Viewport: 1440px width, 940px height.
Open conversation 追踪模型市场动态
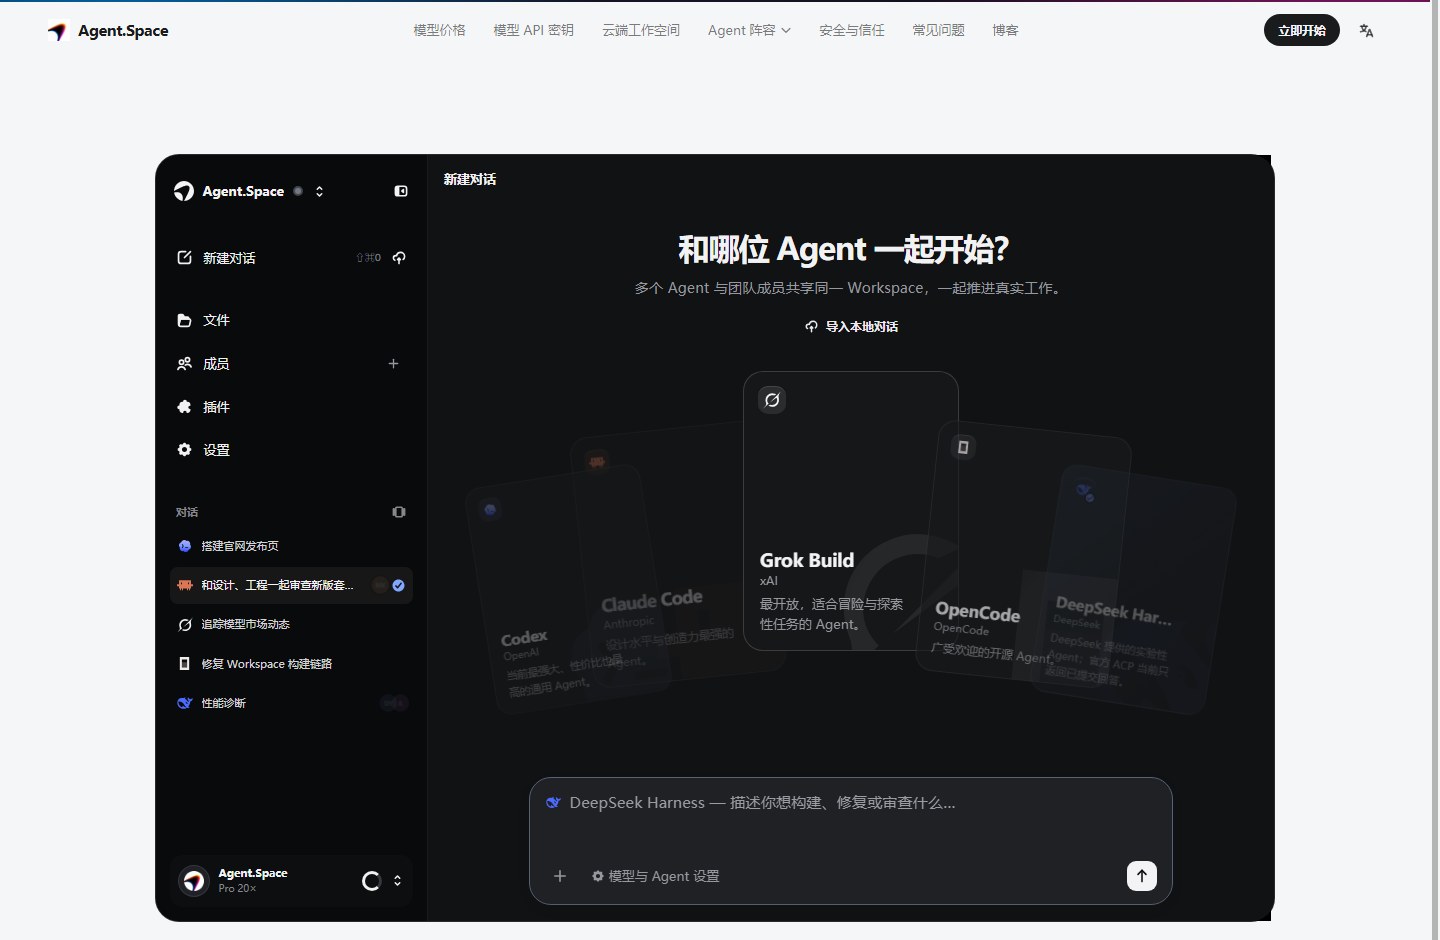pos(291,625)
